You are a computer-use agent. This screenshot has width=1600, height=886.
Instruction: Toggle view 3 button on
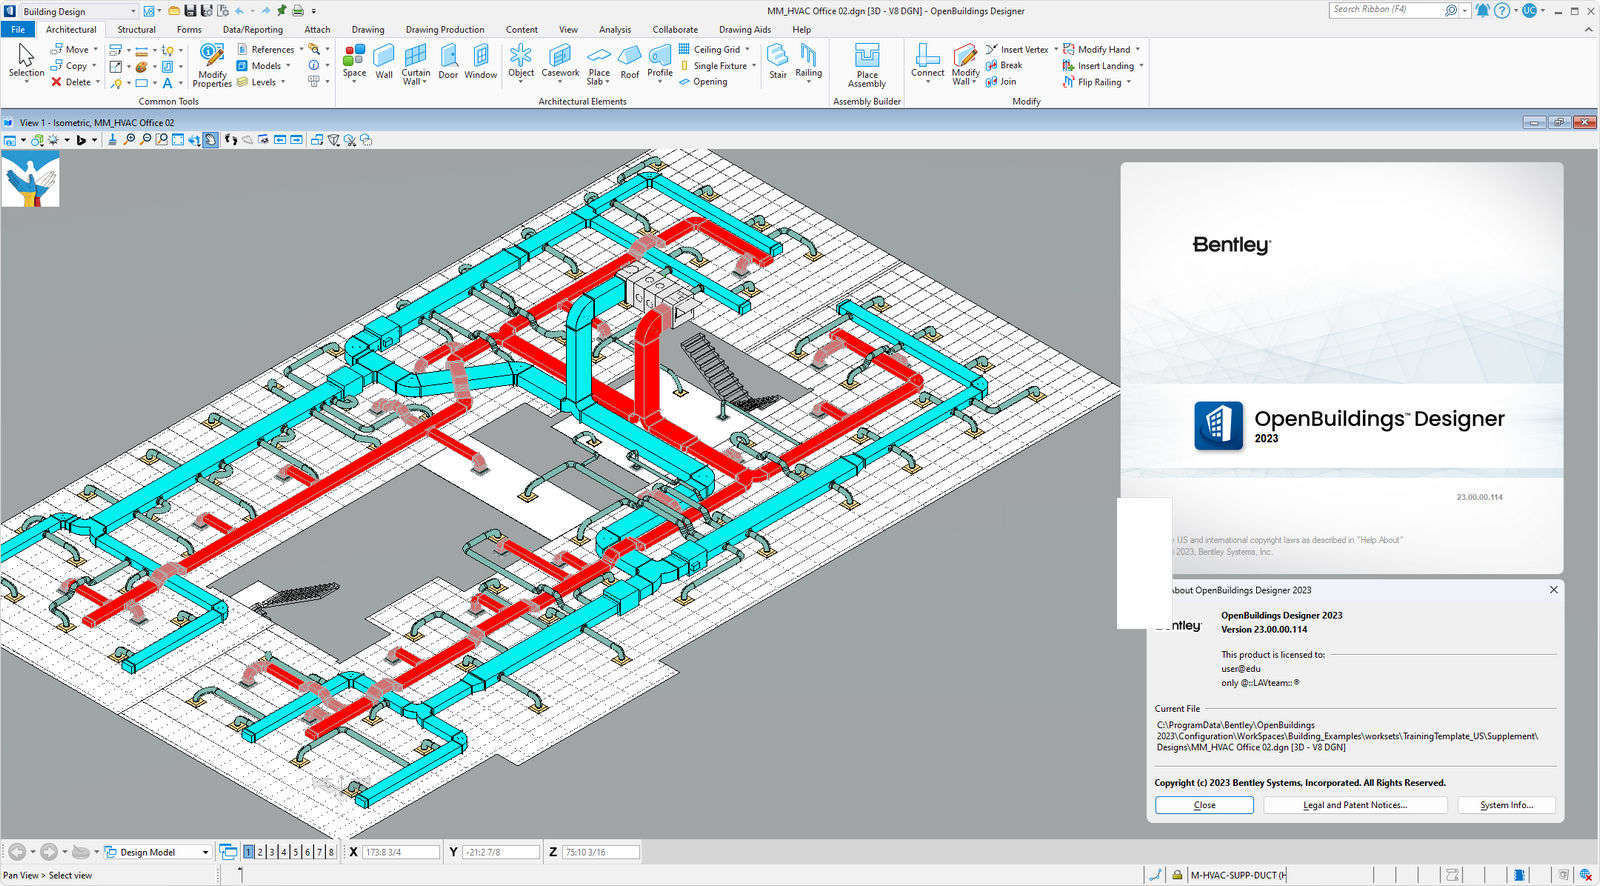[272, 852]
